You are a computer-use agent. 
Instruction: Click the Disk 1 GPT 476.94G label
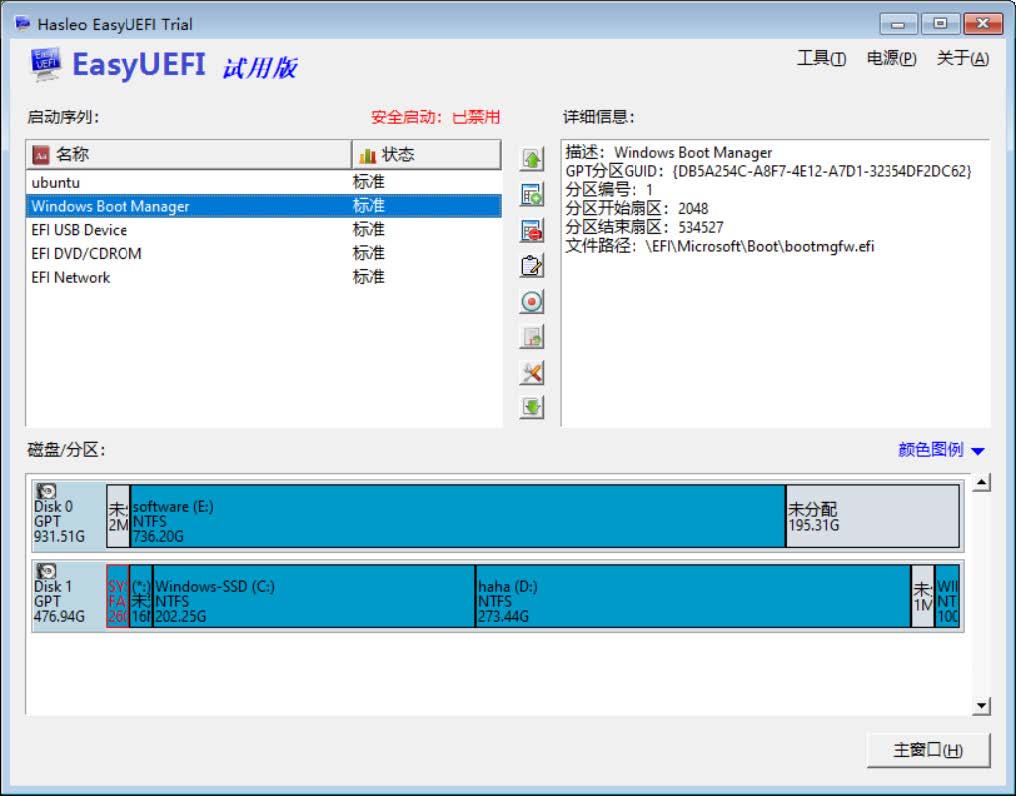pos(59,602)
